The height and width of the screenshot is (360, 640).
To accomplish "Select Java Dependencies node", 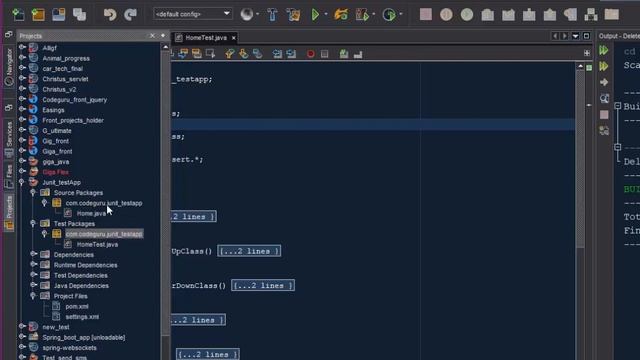I will [81, 286].
